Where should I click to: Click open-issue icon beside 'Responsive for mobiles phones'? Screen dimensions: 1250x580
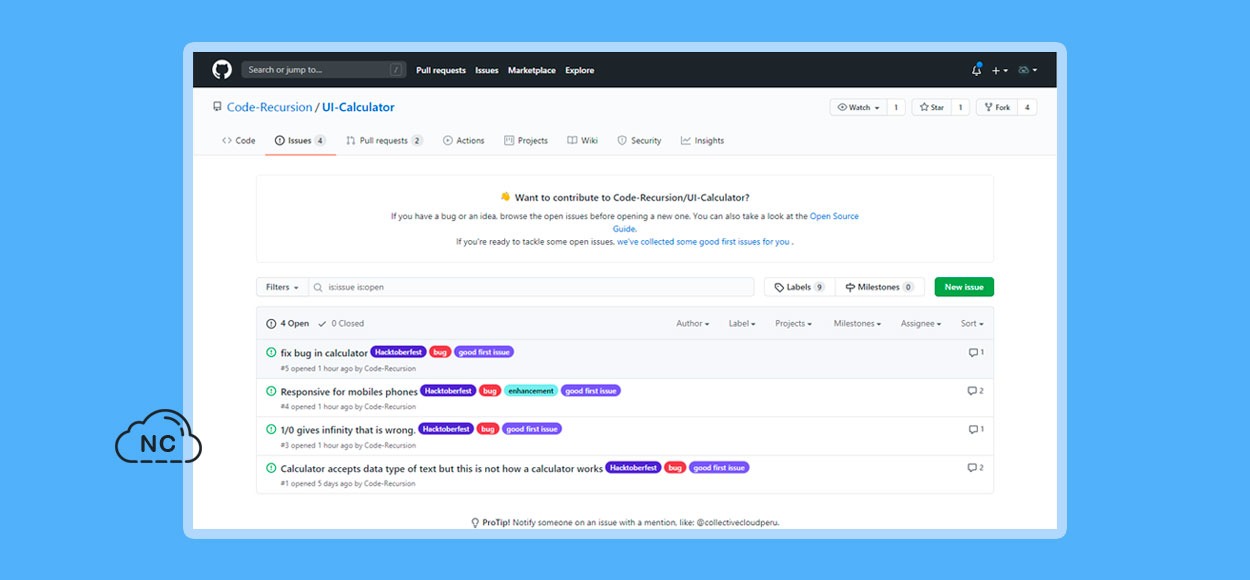[271, 391]
